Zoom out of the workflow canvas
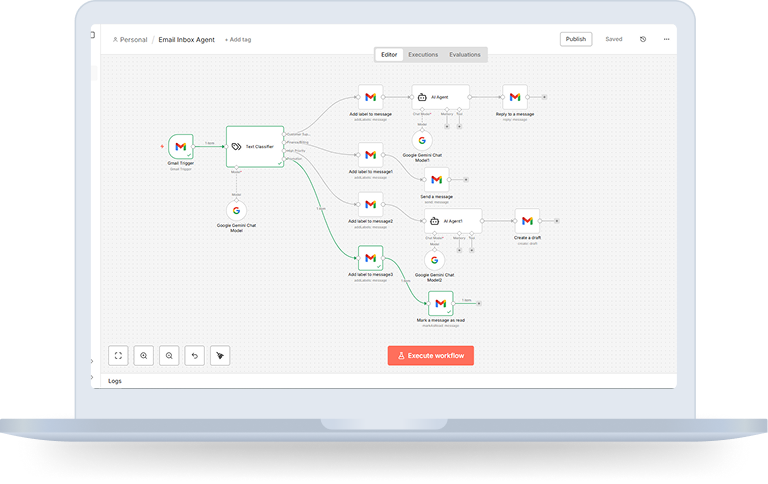The height and width of the screenshot is (484, 768). tap(170, 355)
